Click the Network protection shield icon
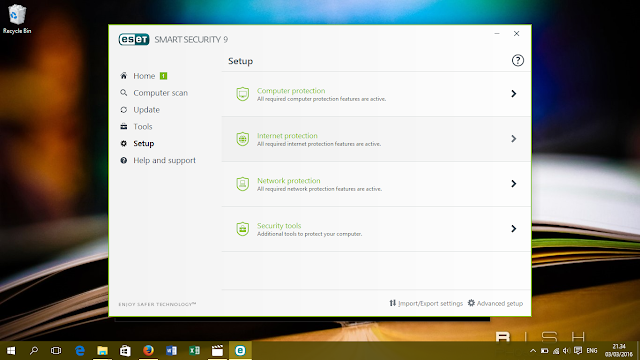The height and width of the screenshot is (360, 640). point(242,184)
